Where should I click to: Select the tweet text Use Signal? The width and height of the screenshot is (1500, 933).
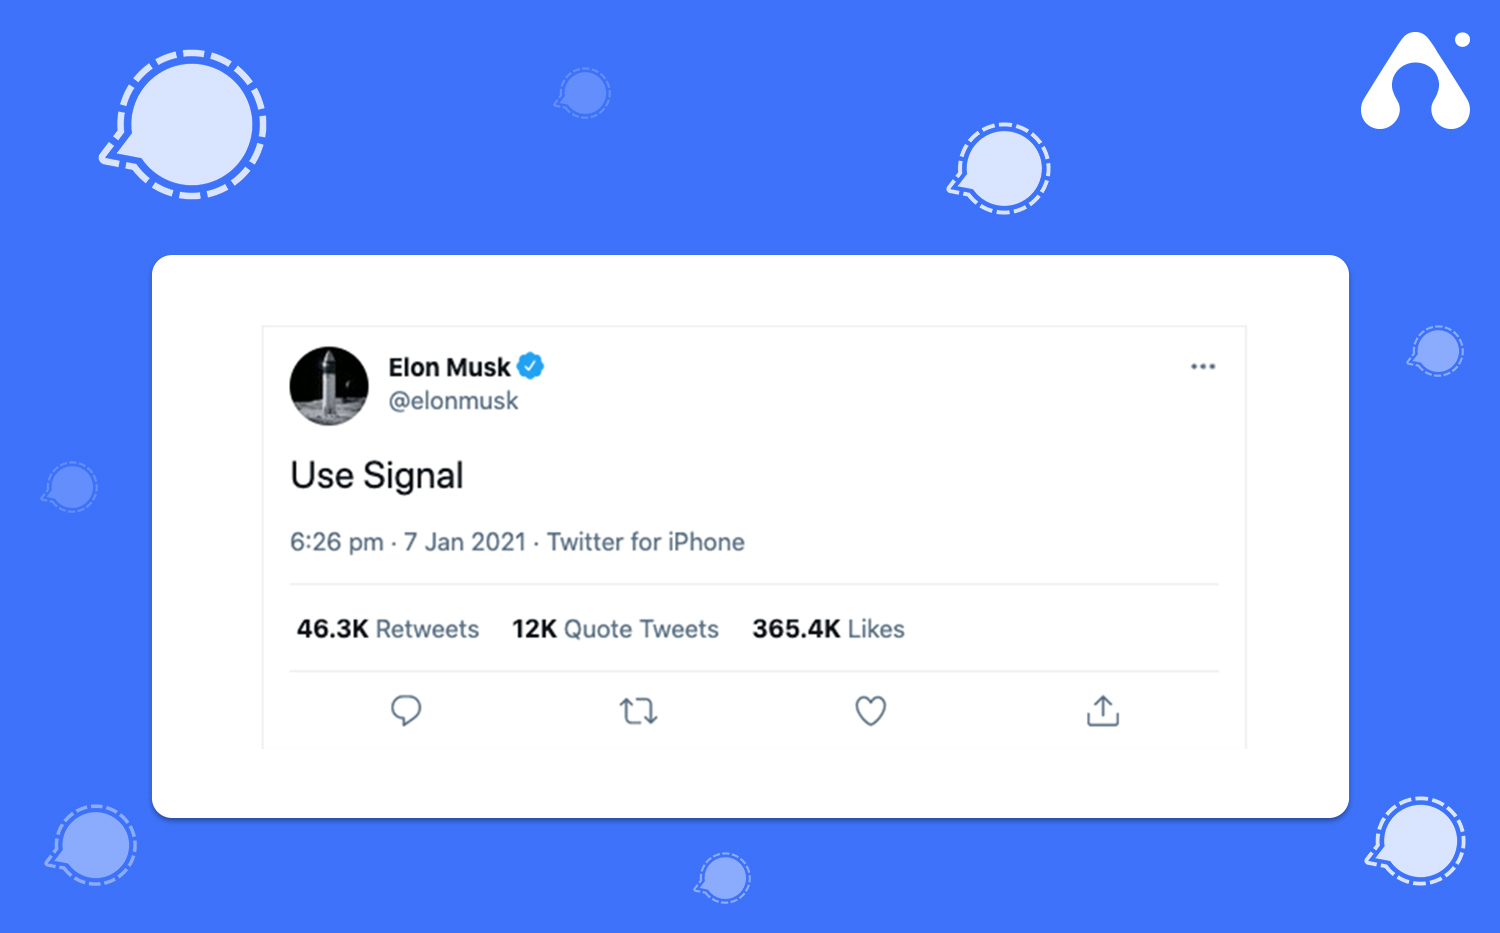376,475
